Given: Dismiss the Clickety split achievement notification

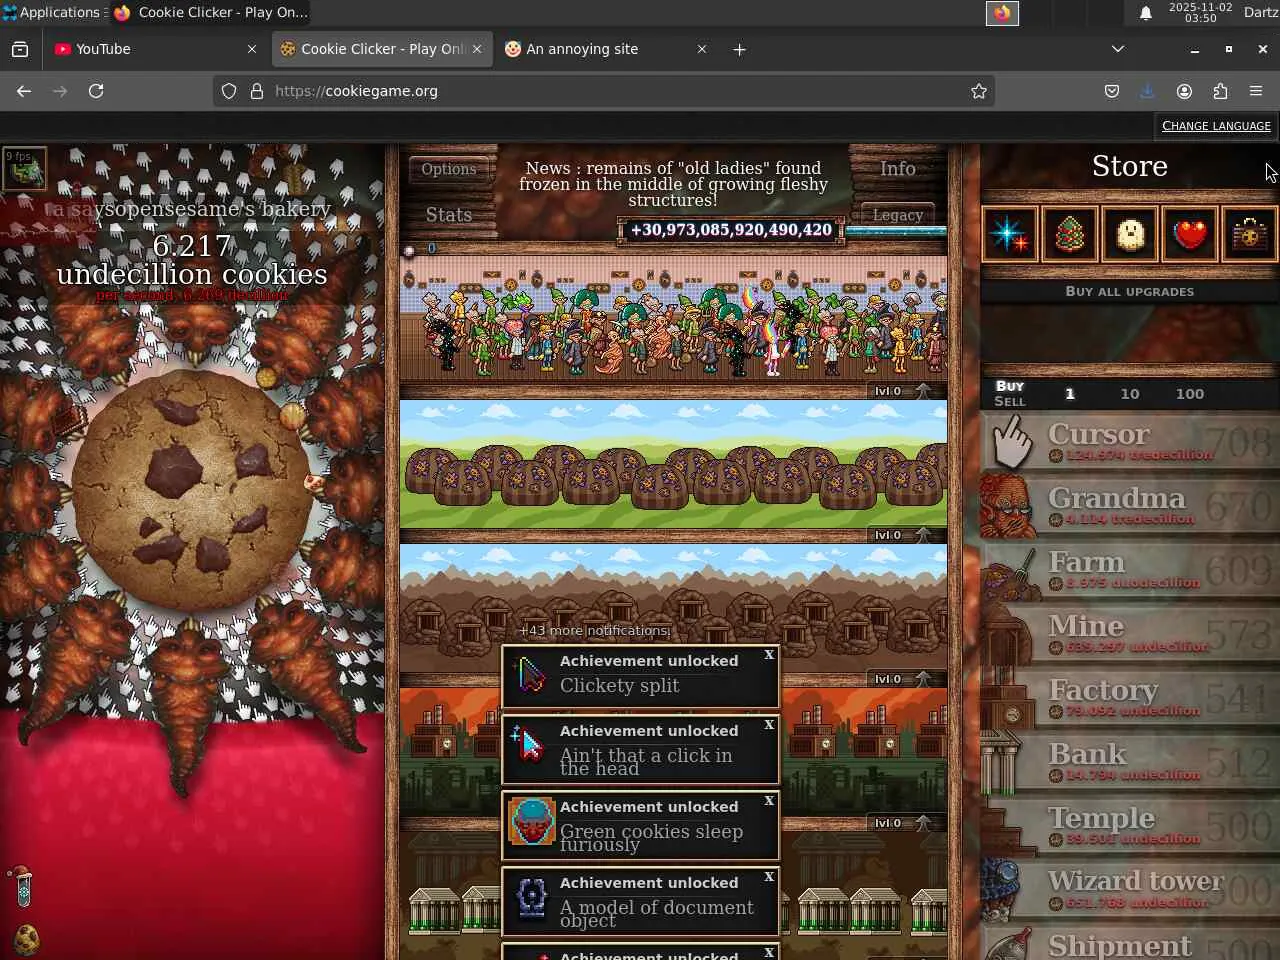Looking at the screenshot, I should (x=769, y=655).
